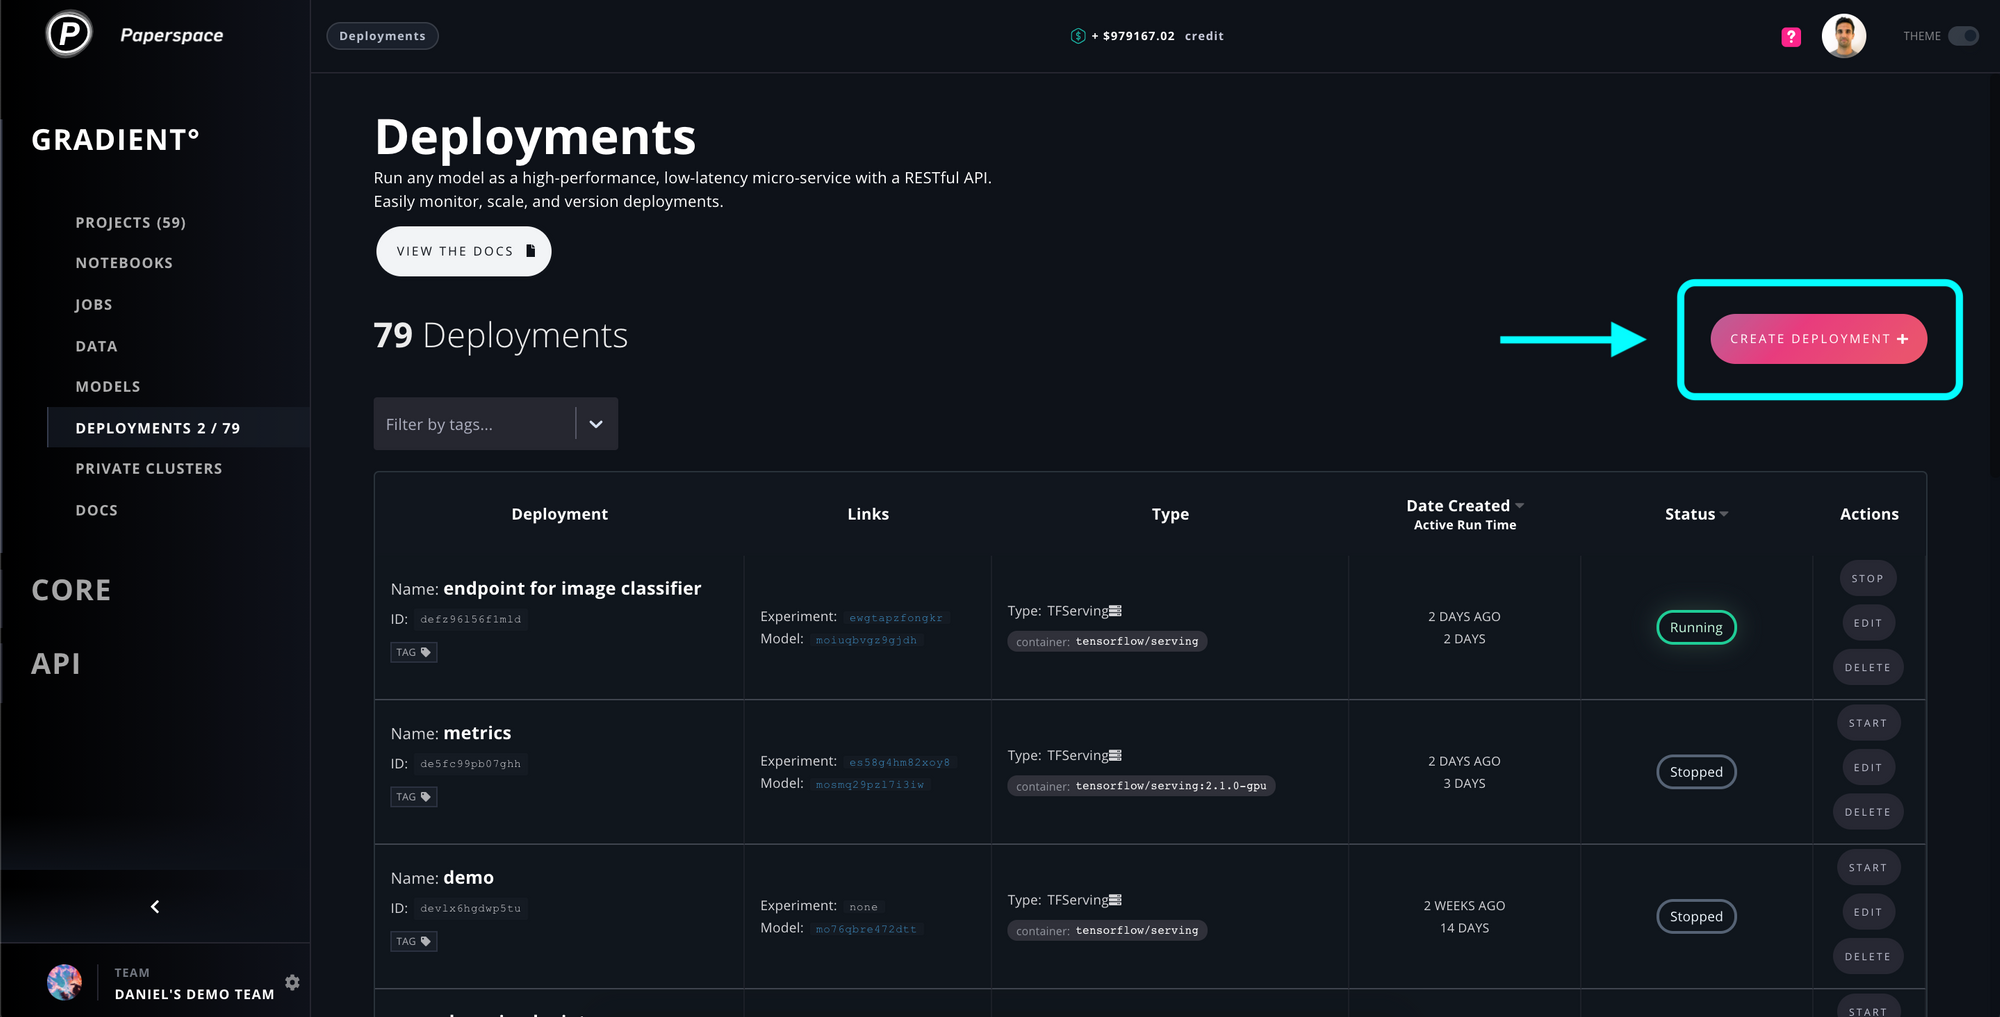Start the demo deployment
The height and width of the screenshot is (1017, 2000).
tap(1867, 868)
